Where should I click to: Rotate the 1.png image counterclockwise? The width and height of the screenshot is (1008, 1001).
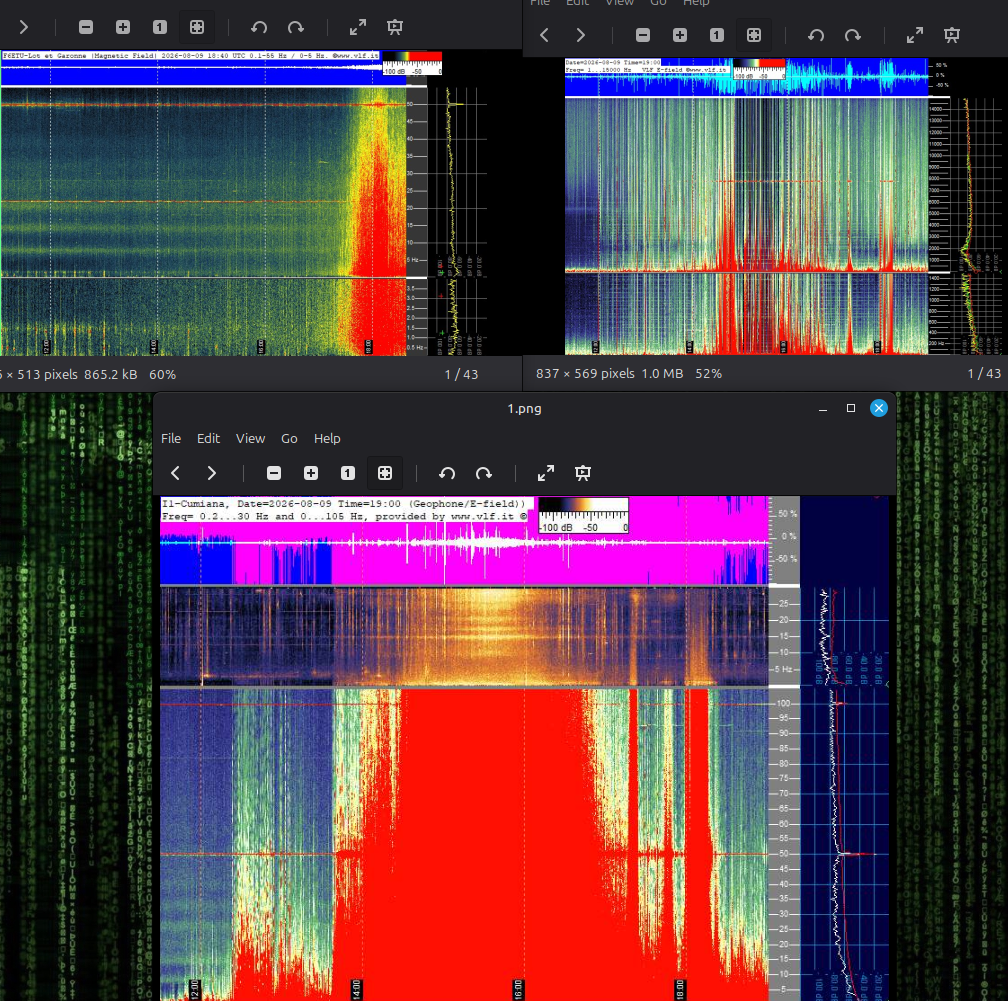[447, 473]
